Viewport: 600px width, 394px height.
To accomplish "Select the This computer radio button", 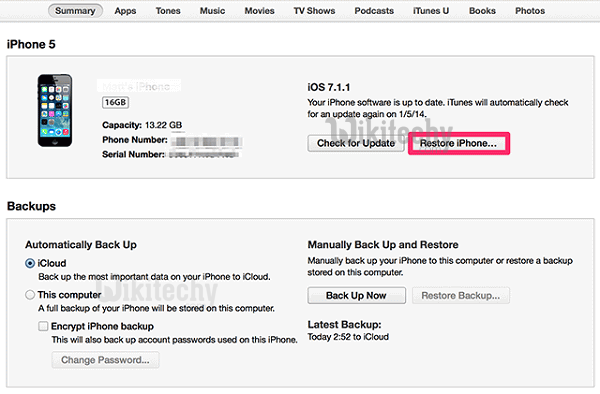I will [x=30, y=295].
